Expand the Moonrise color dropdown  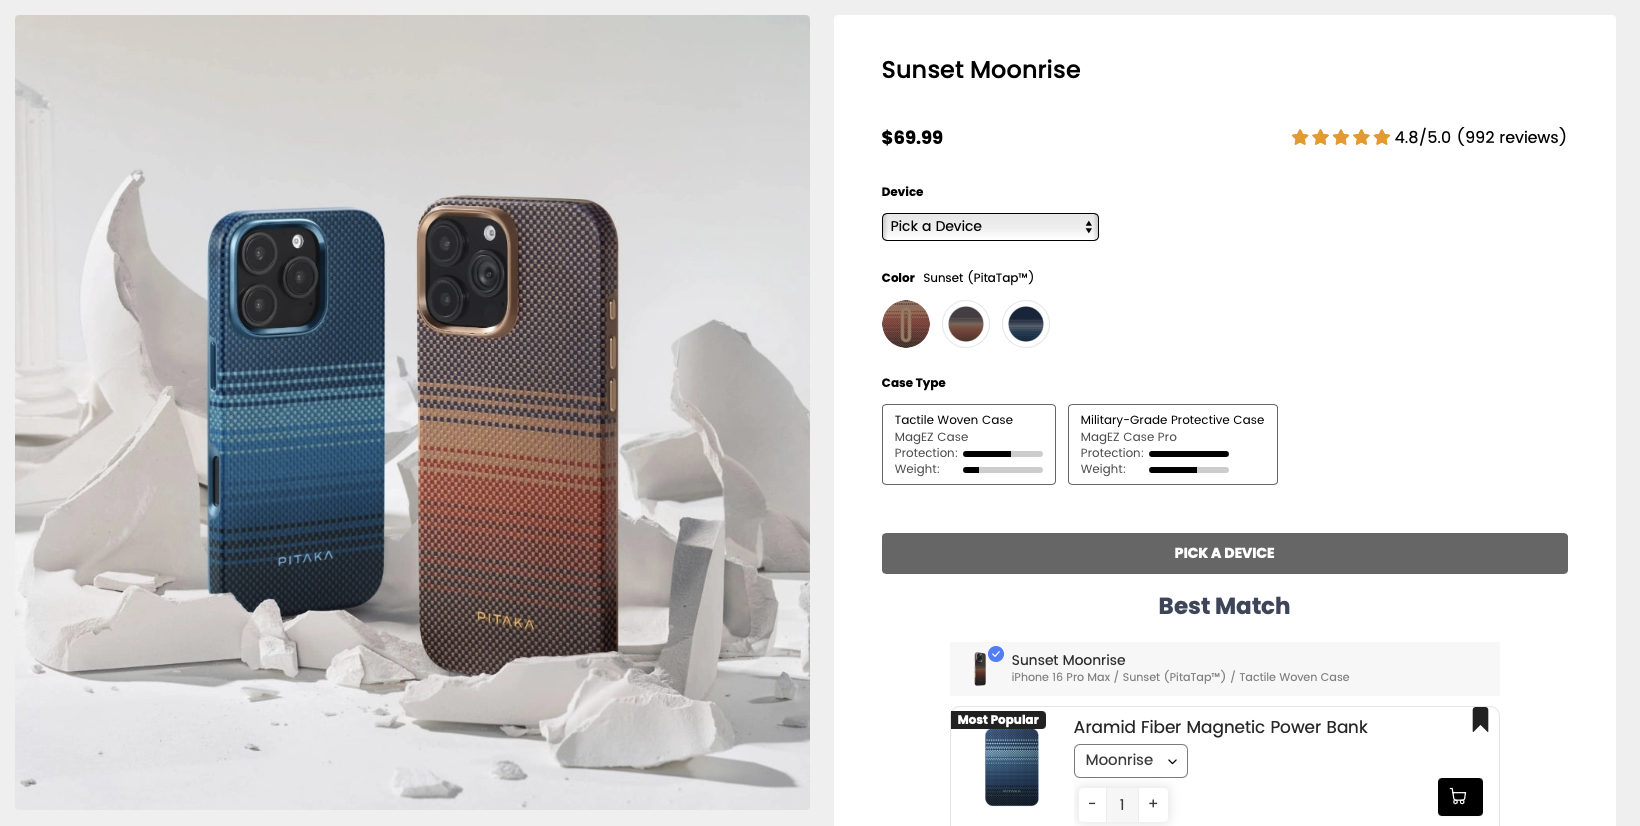click(1130, 761)
